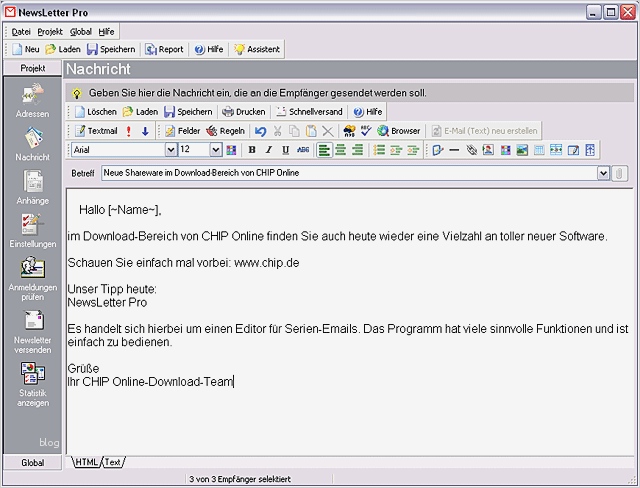
Task: Click the undo arrow icon
Action: [260, 131]
